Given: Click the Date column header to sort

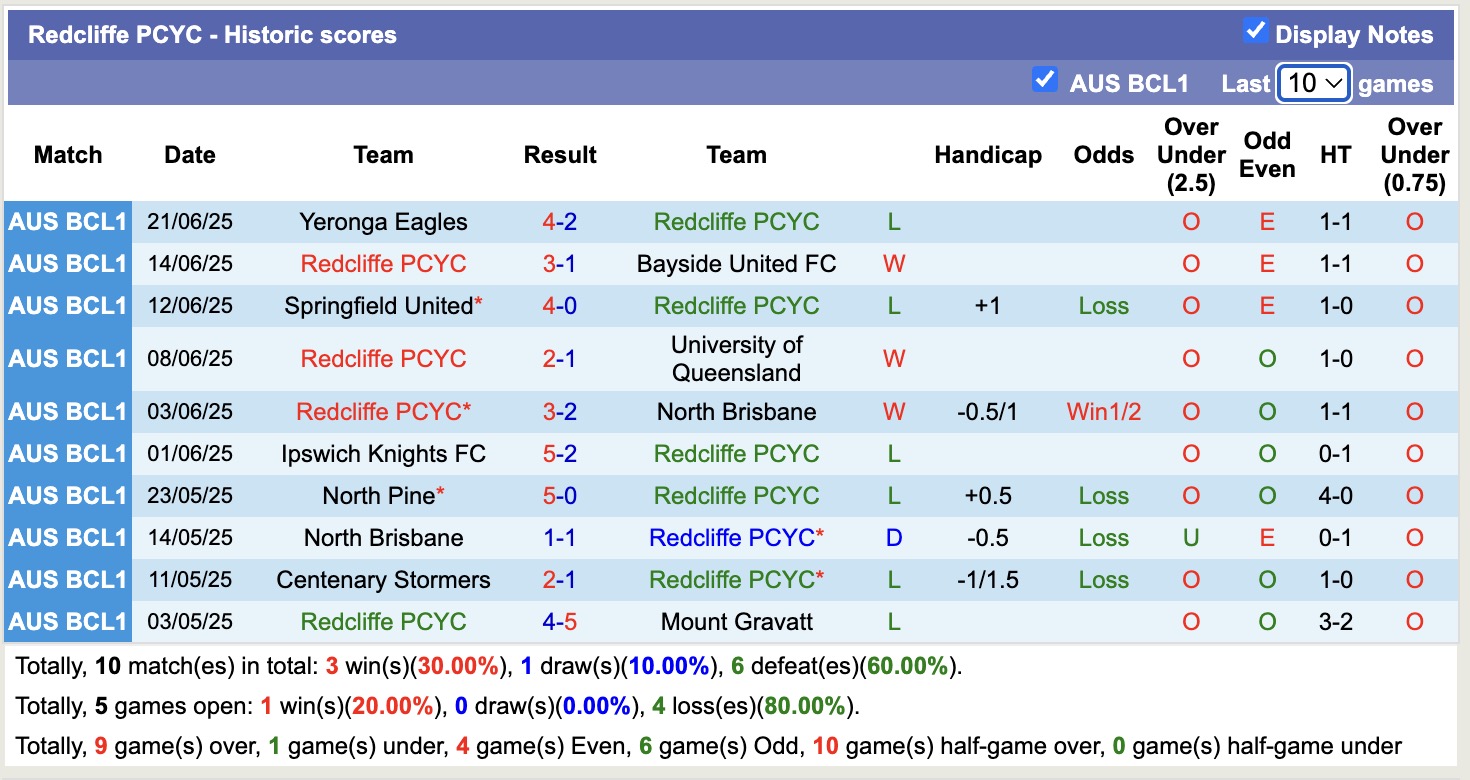Looking at the screenshot, I should point(189,155).
